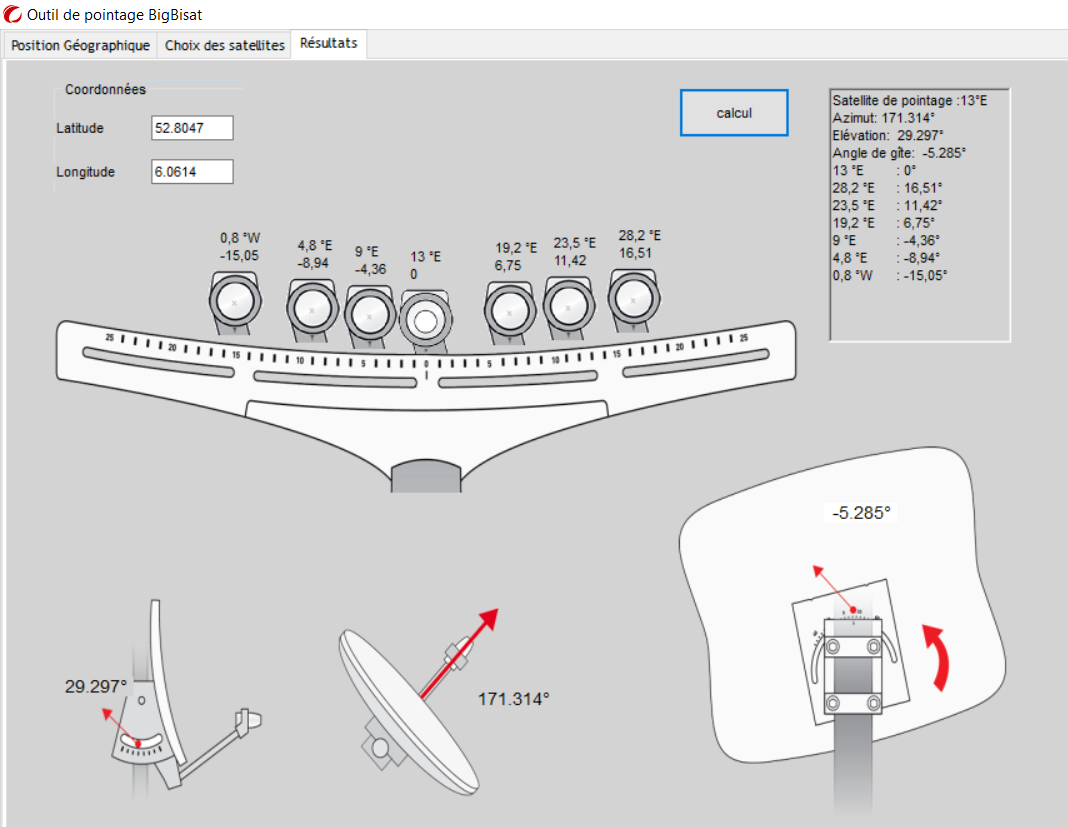Click the 0,8 °W LNB icon
The image size is (1068, 827).
[235, 301]
